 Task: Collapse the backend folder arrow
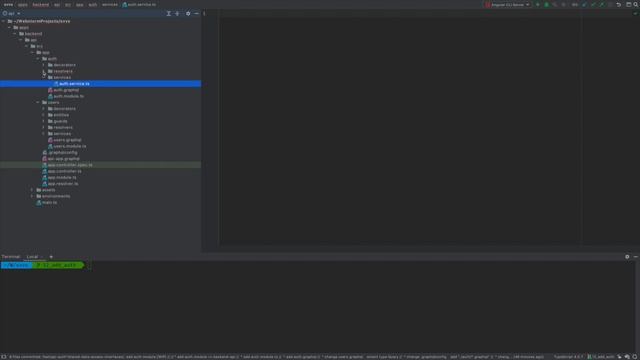(x=15, y=34)
